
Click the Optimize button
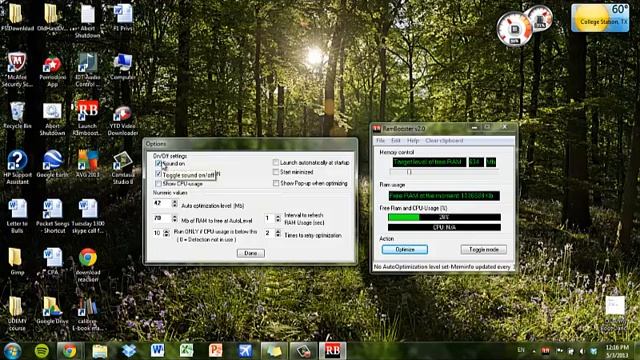405,249
